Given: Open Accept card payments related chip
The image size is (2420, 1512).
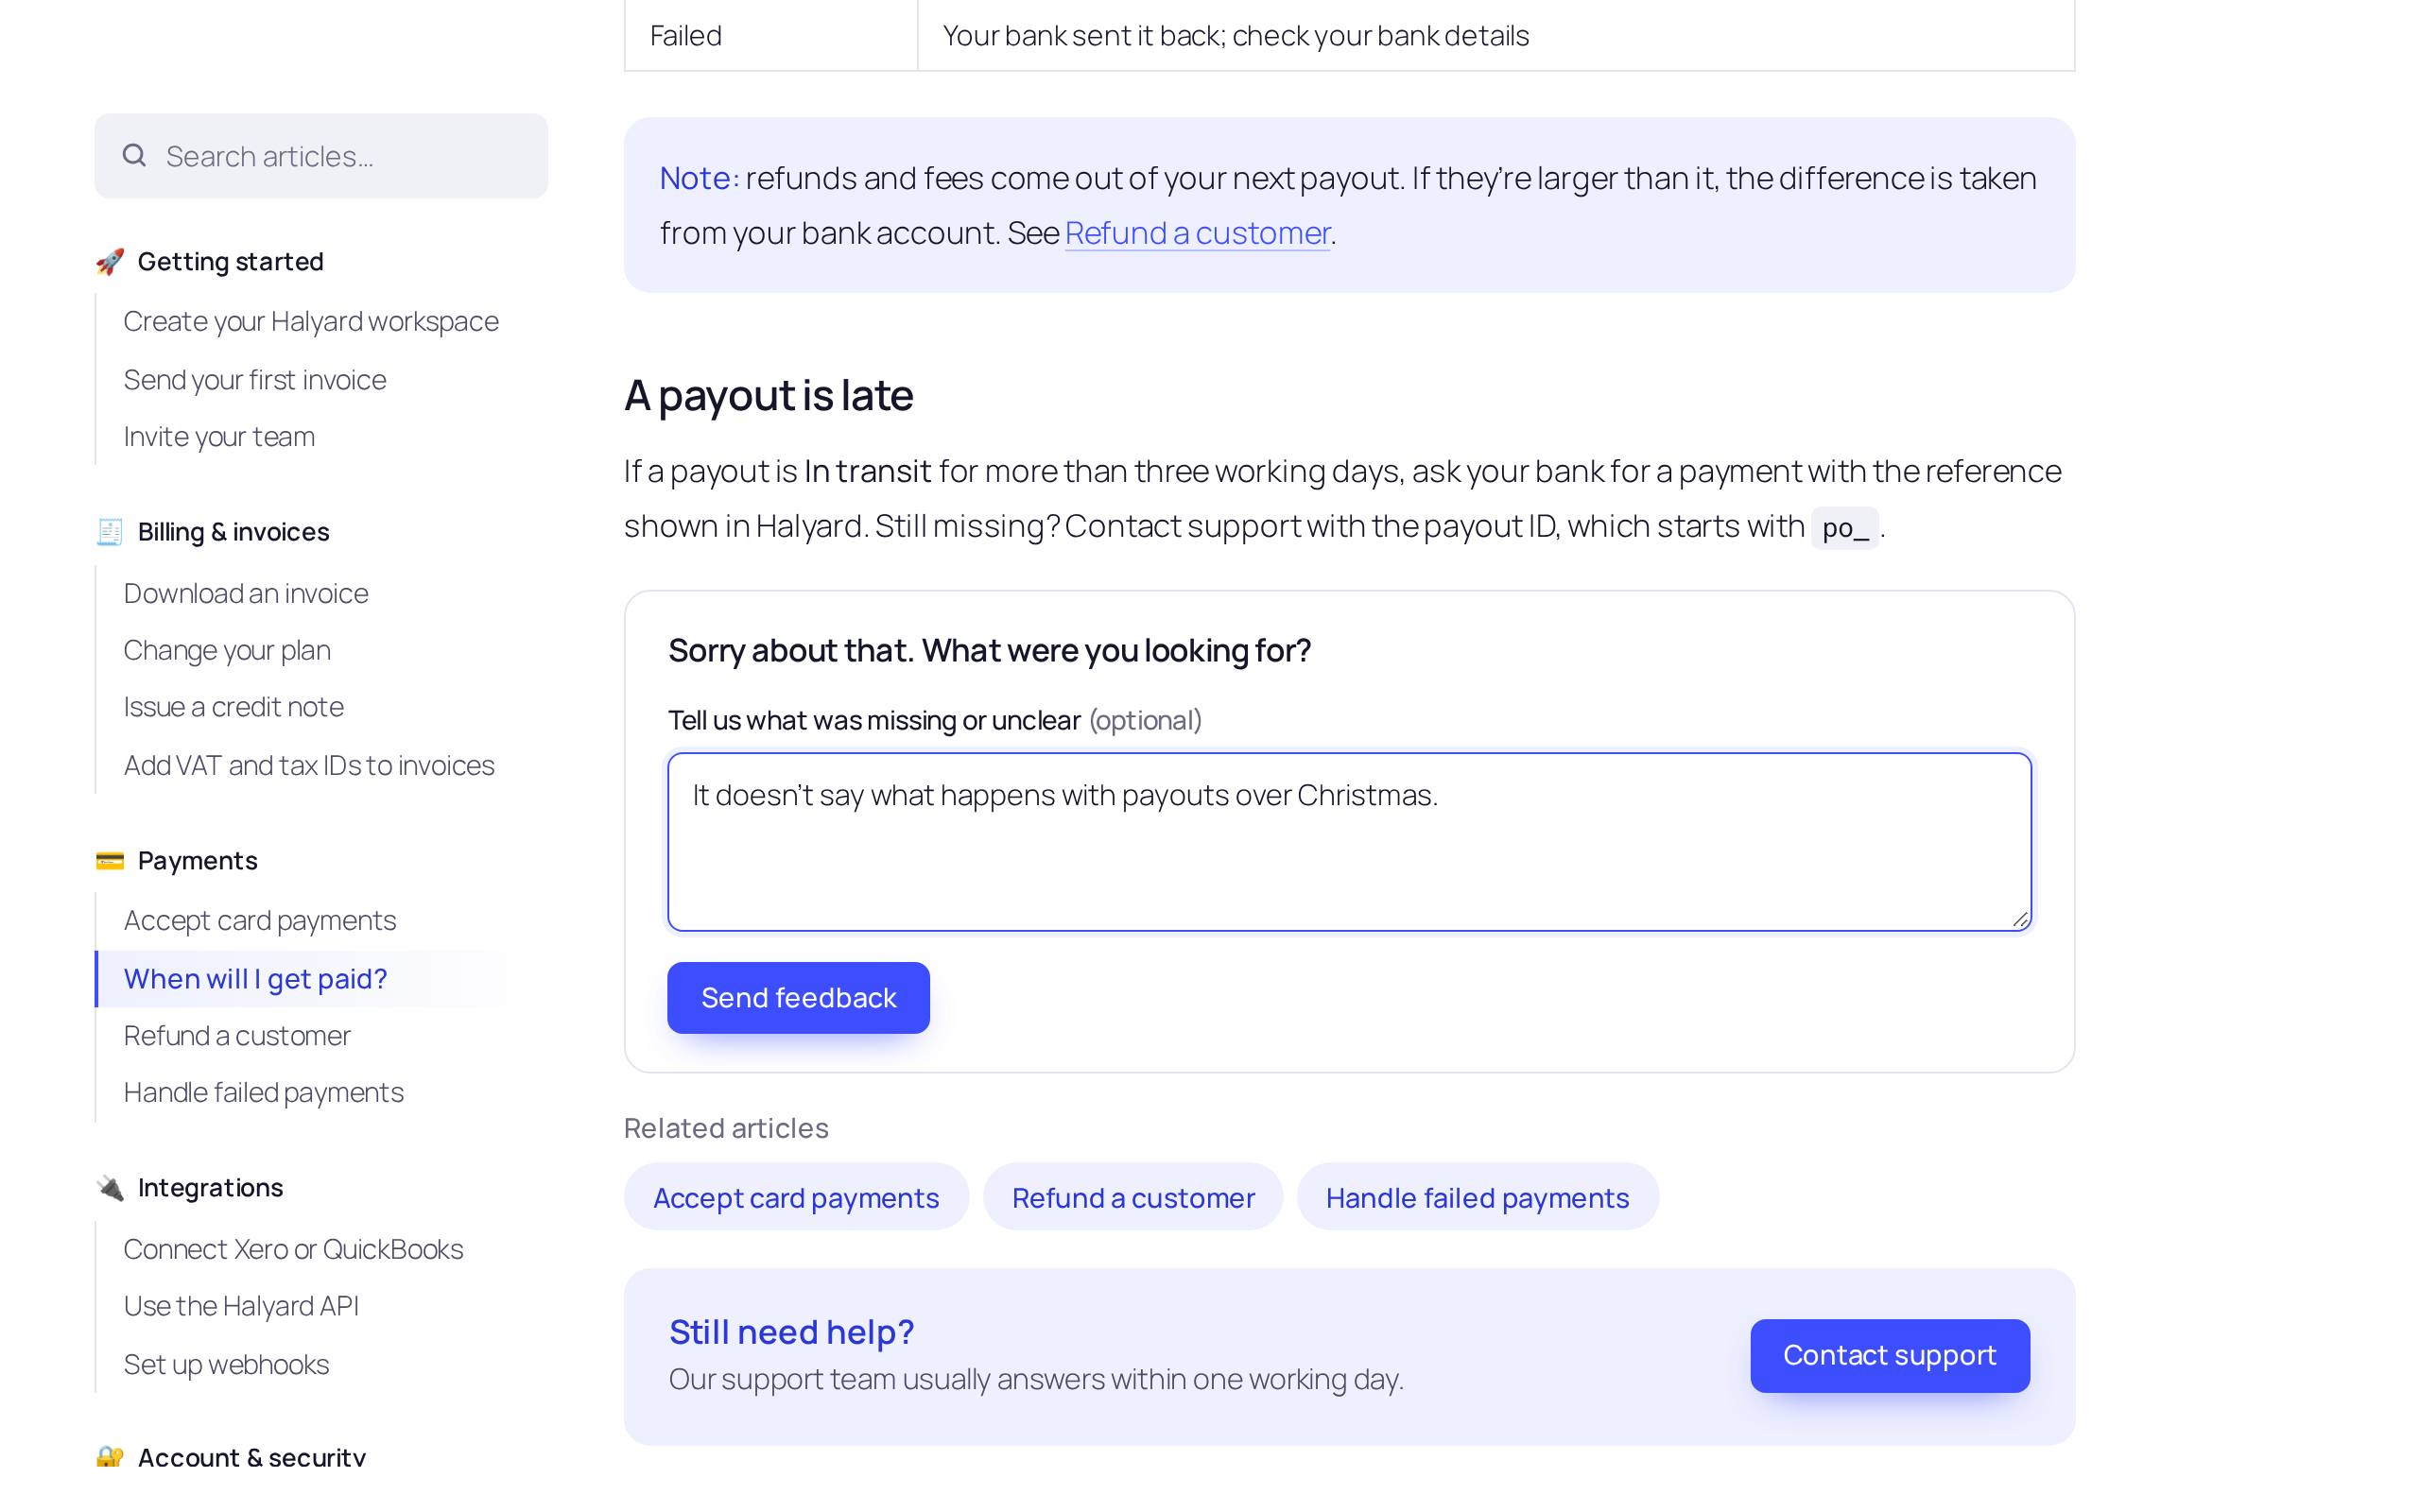Looking at the screenshot, I should (x=796, y=1196).
